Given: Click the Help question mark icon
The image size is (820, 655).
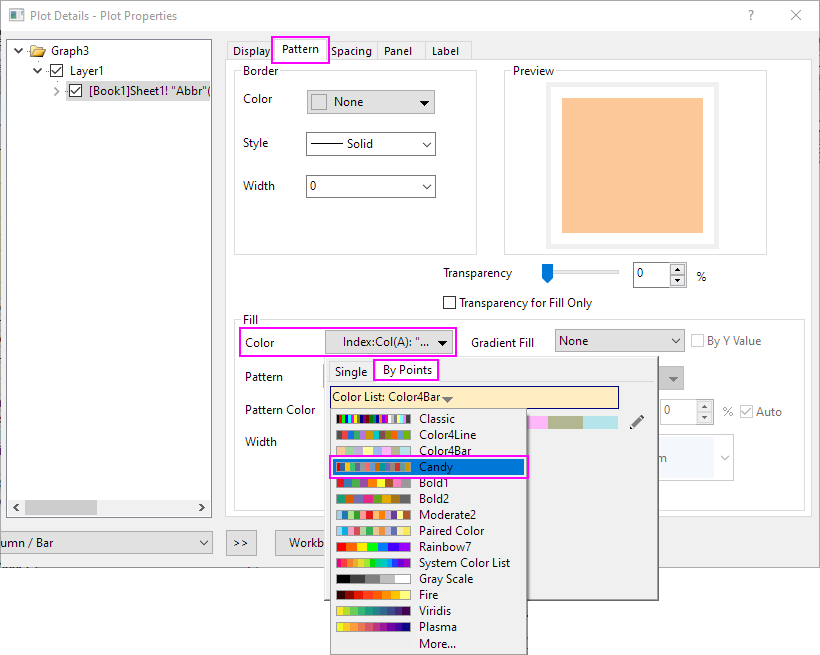Looking at the screenshot, I should point(751,15).
